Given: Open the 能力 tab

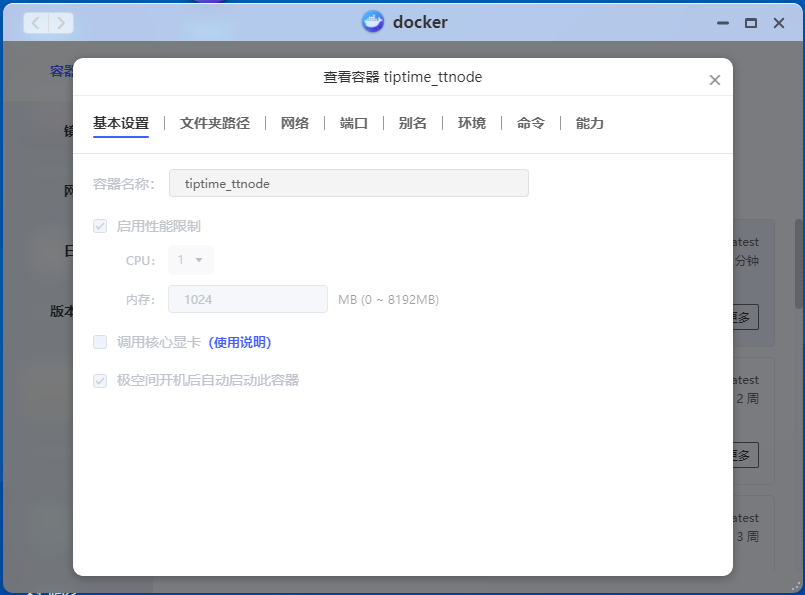Looking at the screenshot, I should (x=590, y=123).
